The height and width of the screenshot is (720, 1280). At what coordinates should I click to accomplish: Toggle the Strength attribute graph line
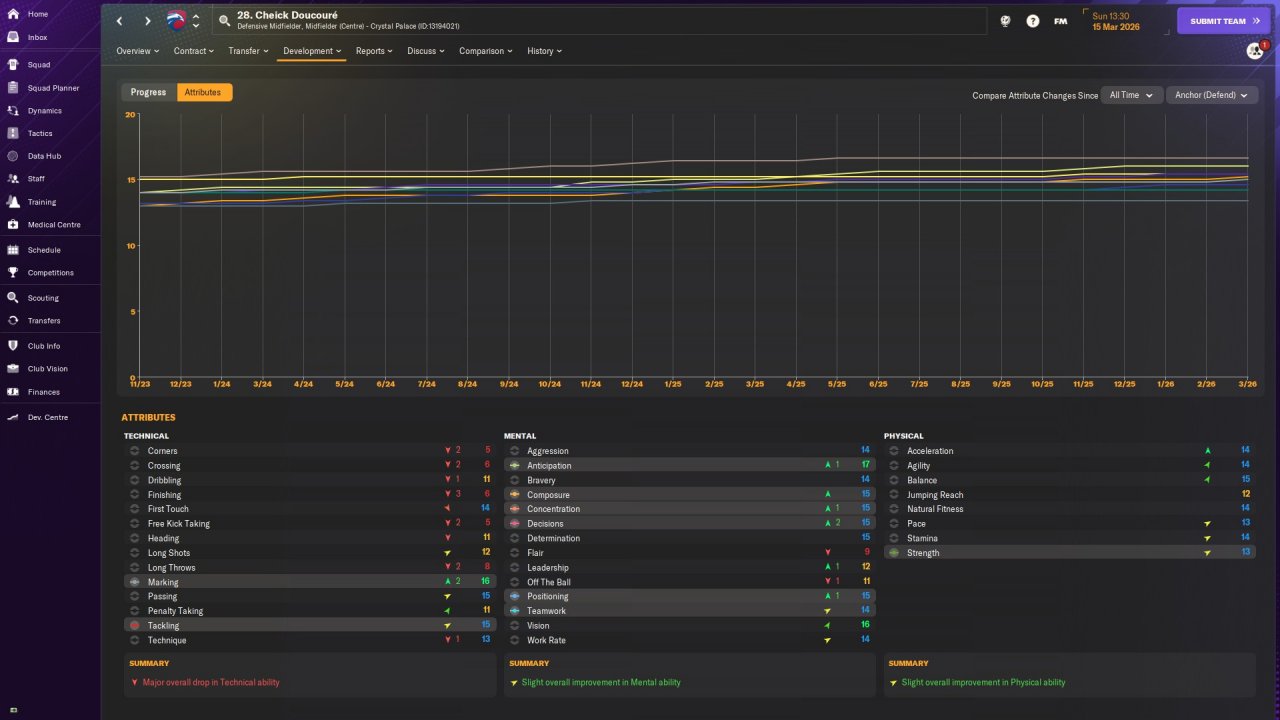[893, 553]
